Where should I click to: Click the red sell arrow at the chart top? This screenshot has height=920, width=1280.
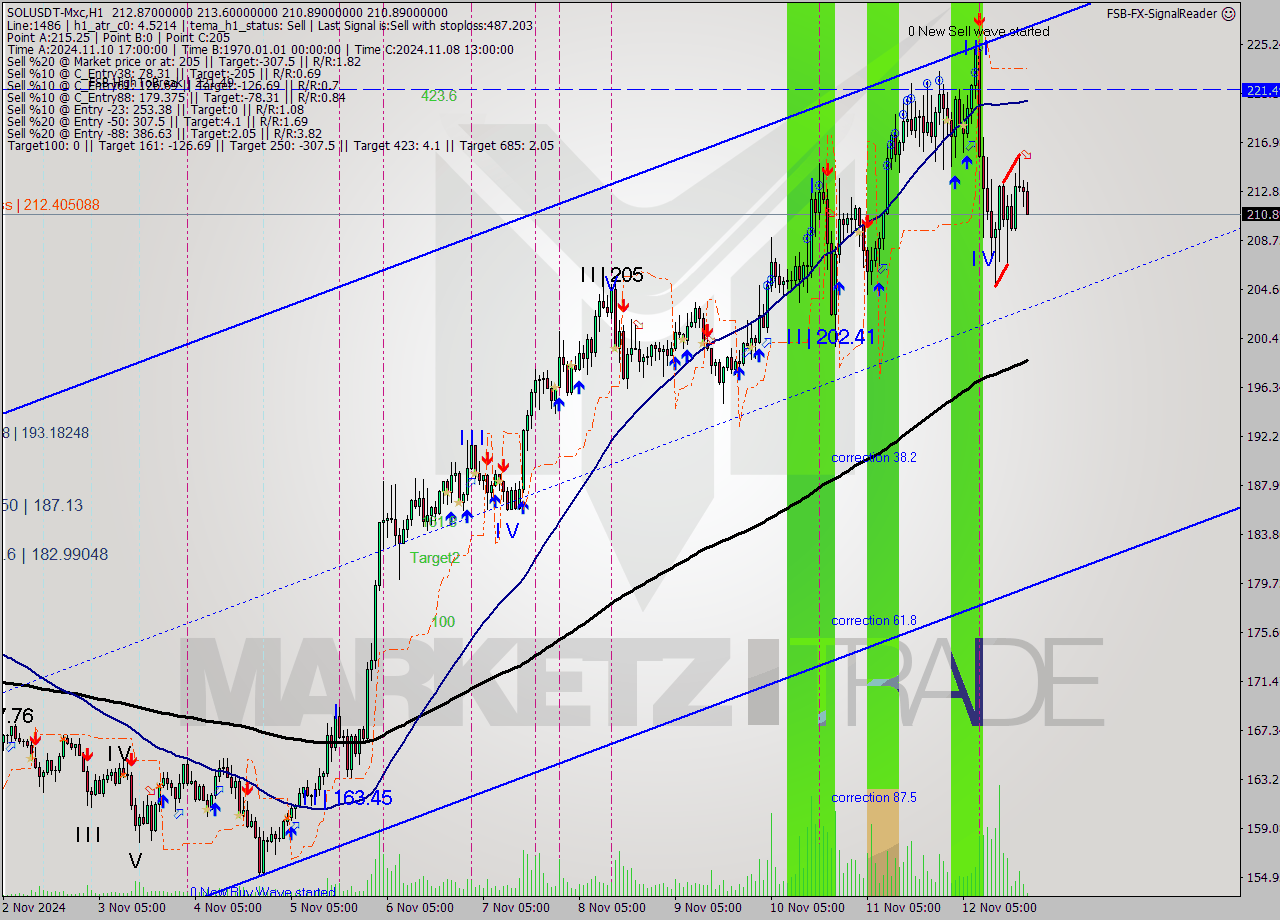coord(979,18)
